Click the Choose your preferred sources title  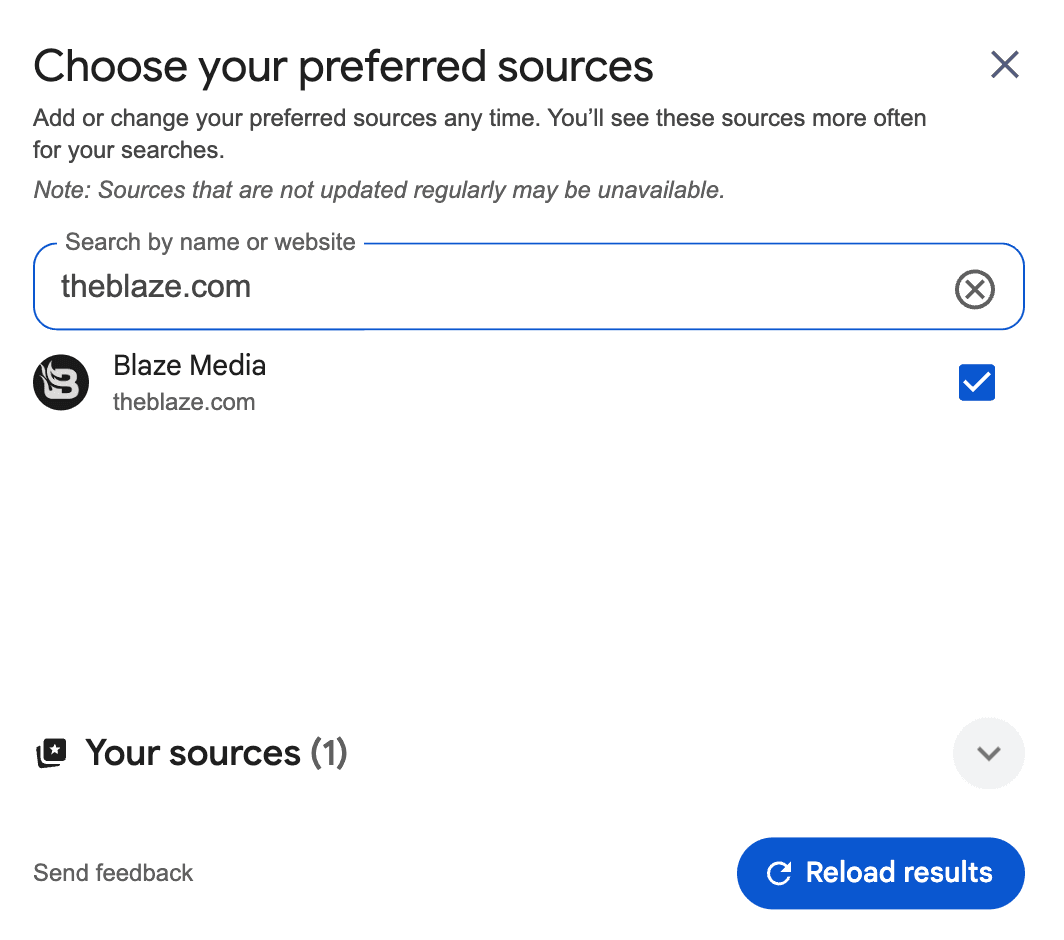click(x=343, y=66)
